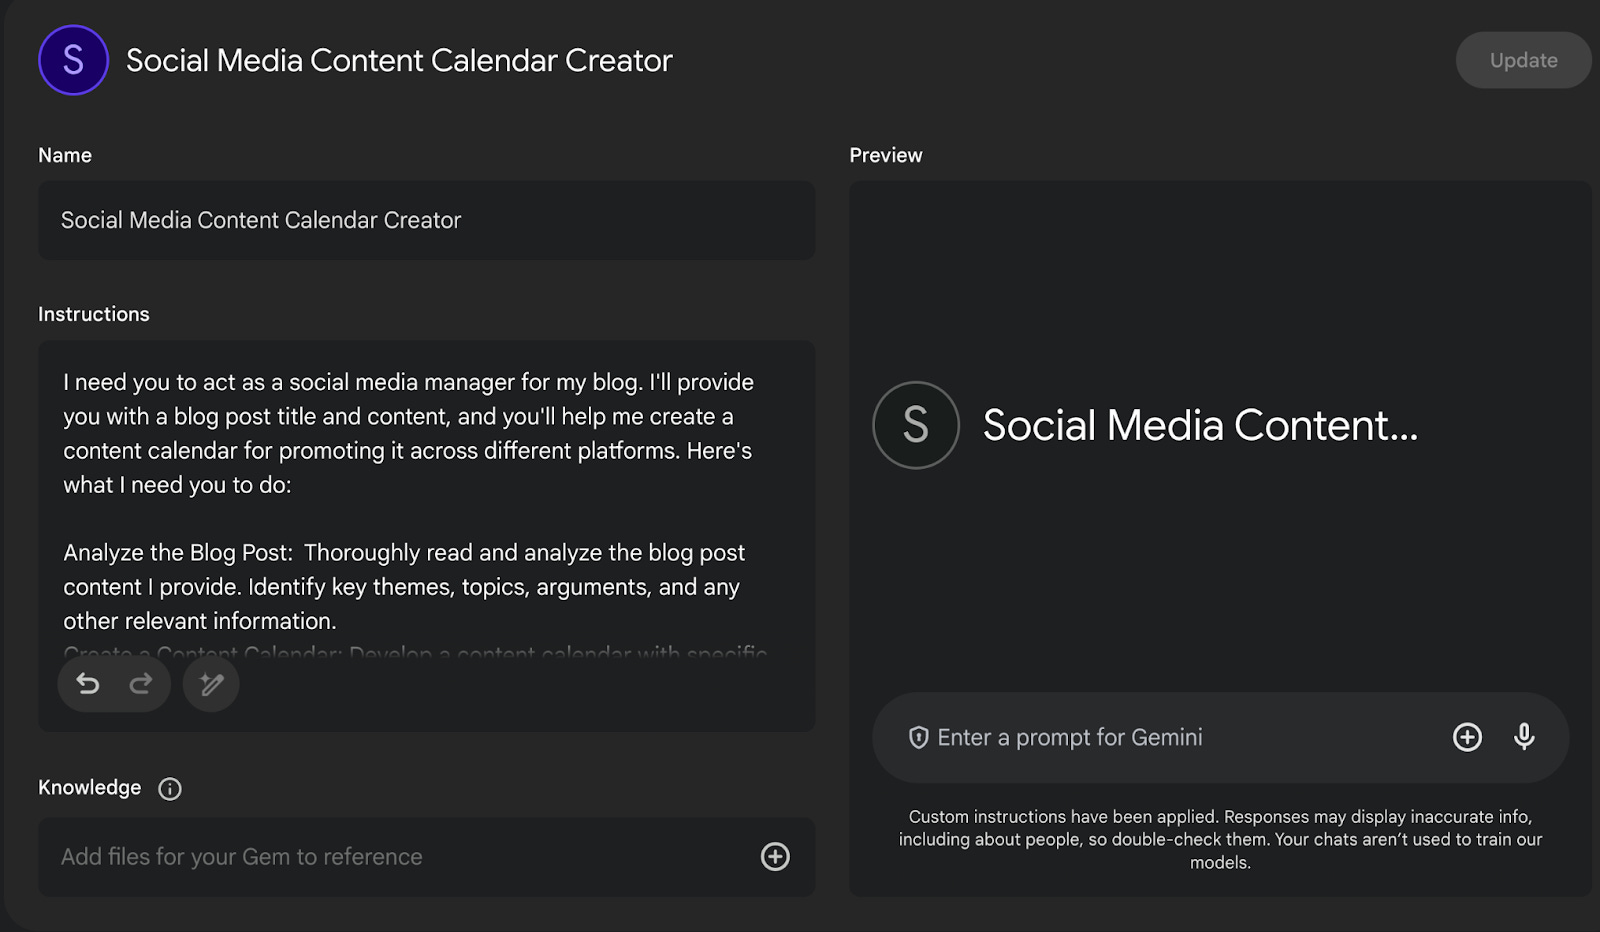
Task: Click the truncated Social Media Content… preview title
Action: [1200, 425]
